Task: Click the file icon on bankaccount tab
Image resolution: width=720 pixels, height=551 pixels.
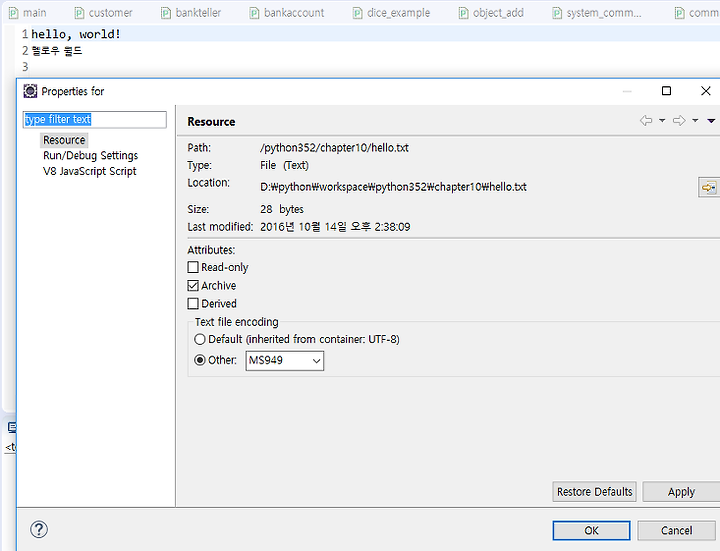Action: click(x=254, y=13)
